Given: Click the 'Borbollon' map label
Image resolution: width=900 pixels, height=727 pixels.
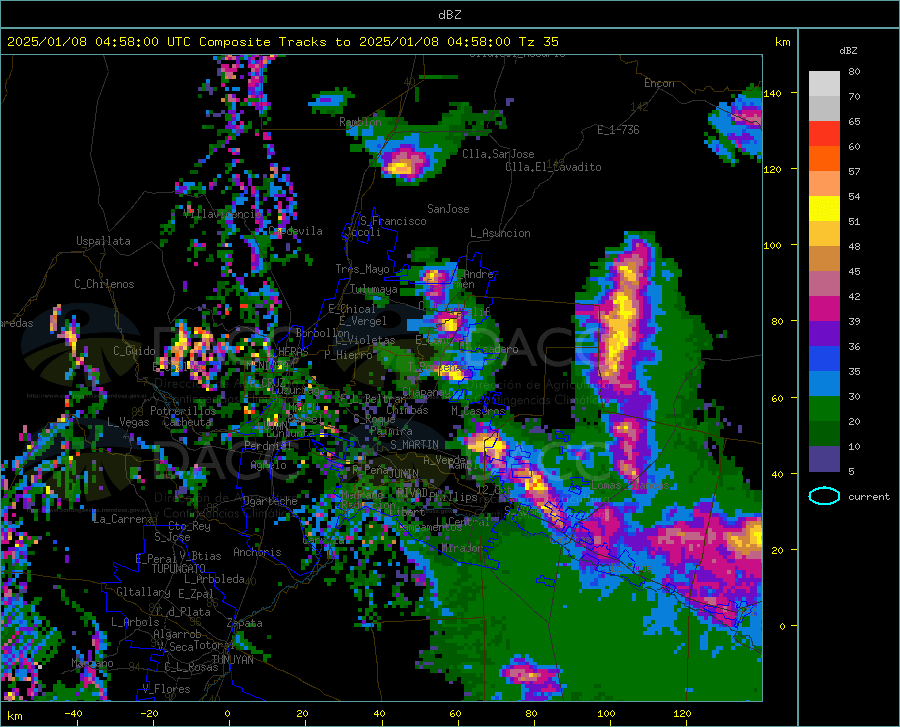Looking at the screenshot, I should pos(322,333).
